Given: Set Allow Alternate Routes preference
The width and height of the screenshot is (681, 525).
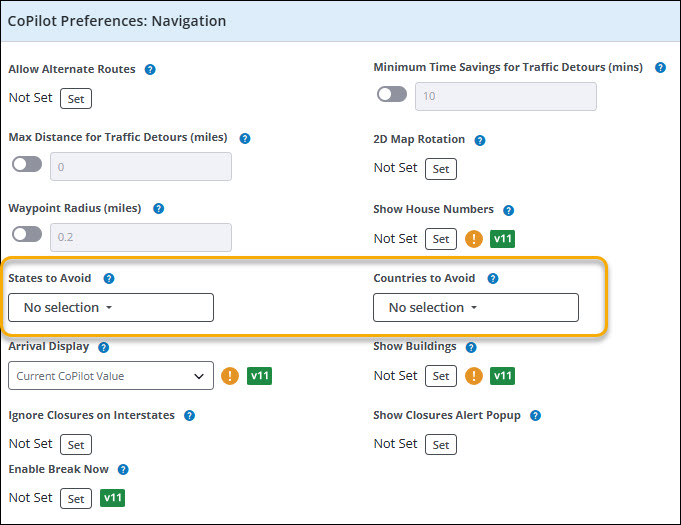Looking at the screenshot, I should click(76, 99).
